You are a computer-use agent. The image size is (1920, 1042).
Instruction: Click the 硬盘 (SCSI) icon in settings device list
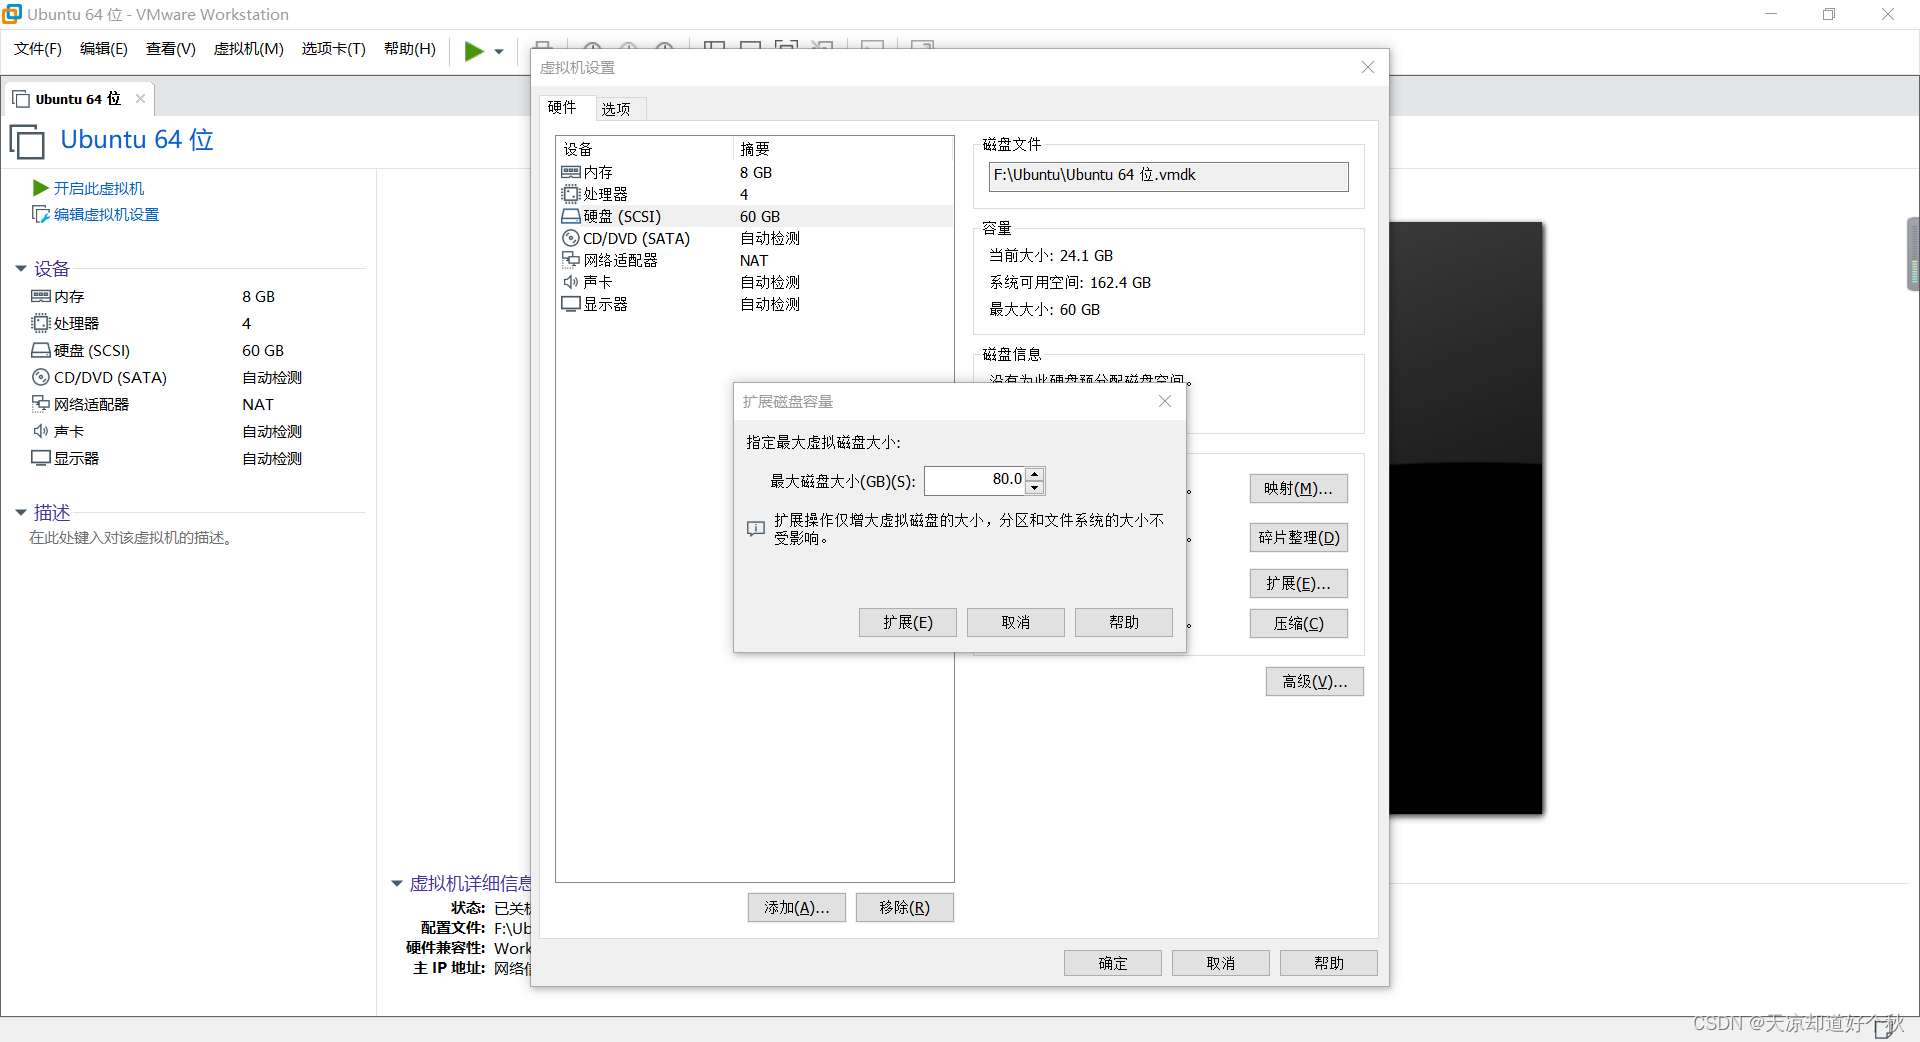(x=571, y=216)
